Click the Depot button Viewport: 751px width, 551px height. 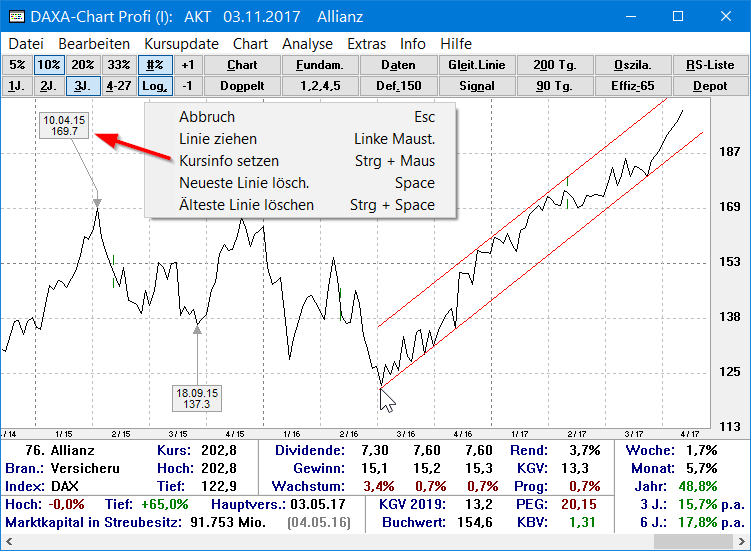(x=710, y=86)
